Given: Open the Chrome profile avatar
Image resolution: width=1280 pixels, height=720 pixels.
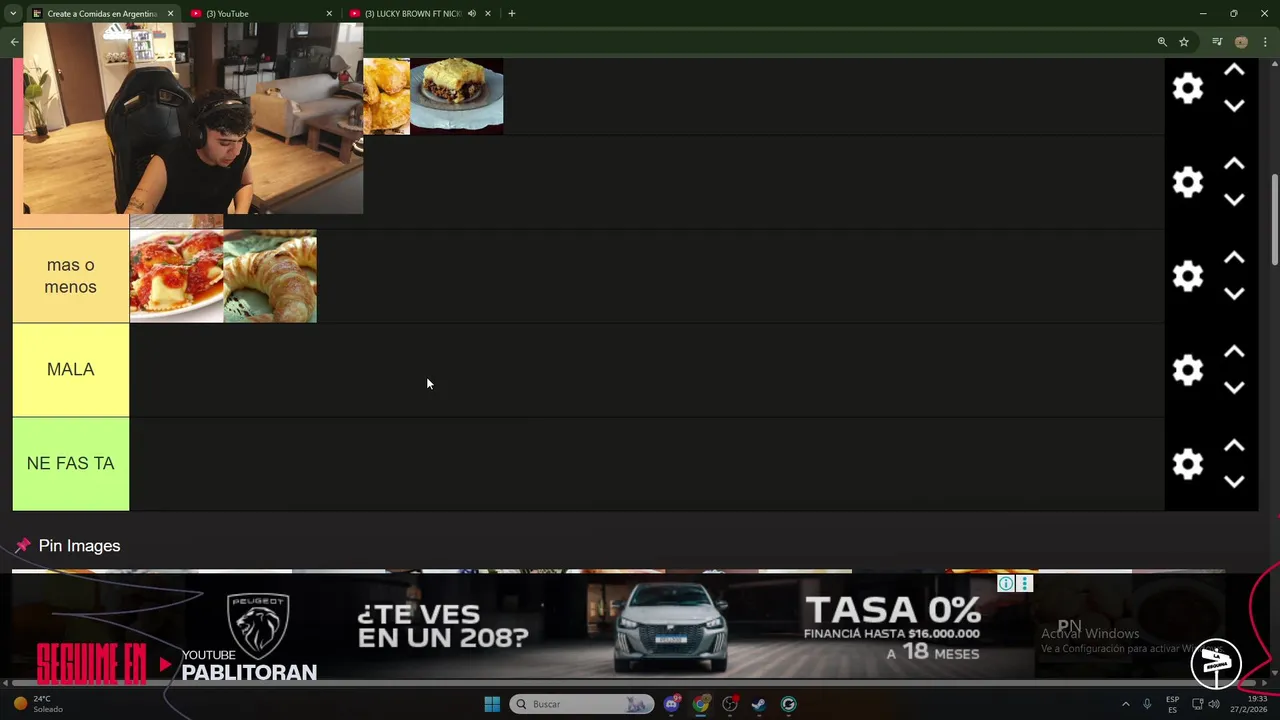Looking at the screenshot, I should point(1241,42).
